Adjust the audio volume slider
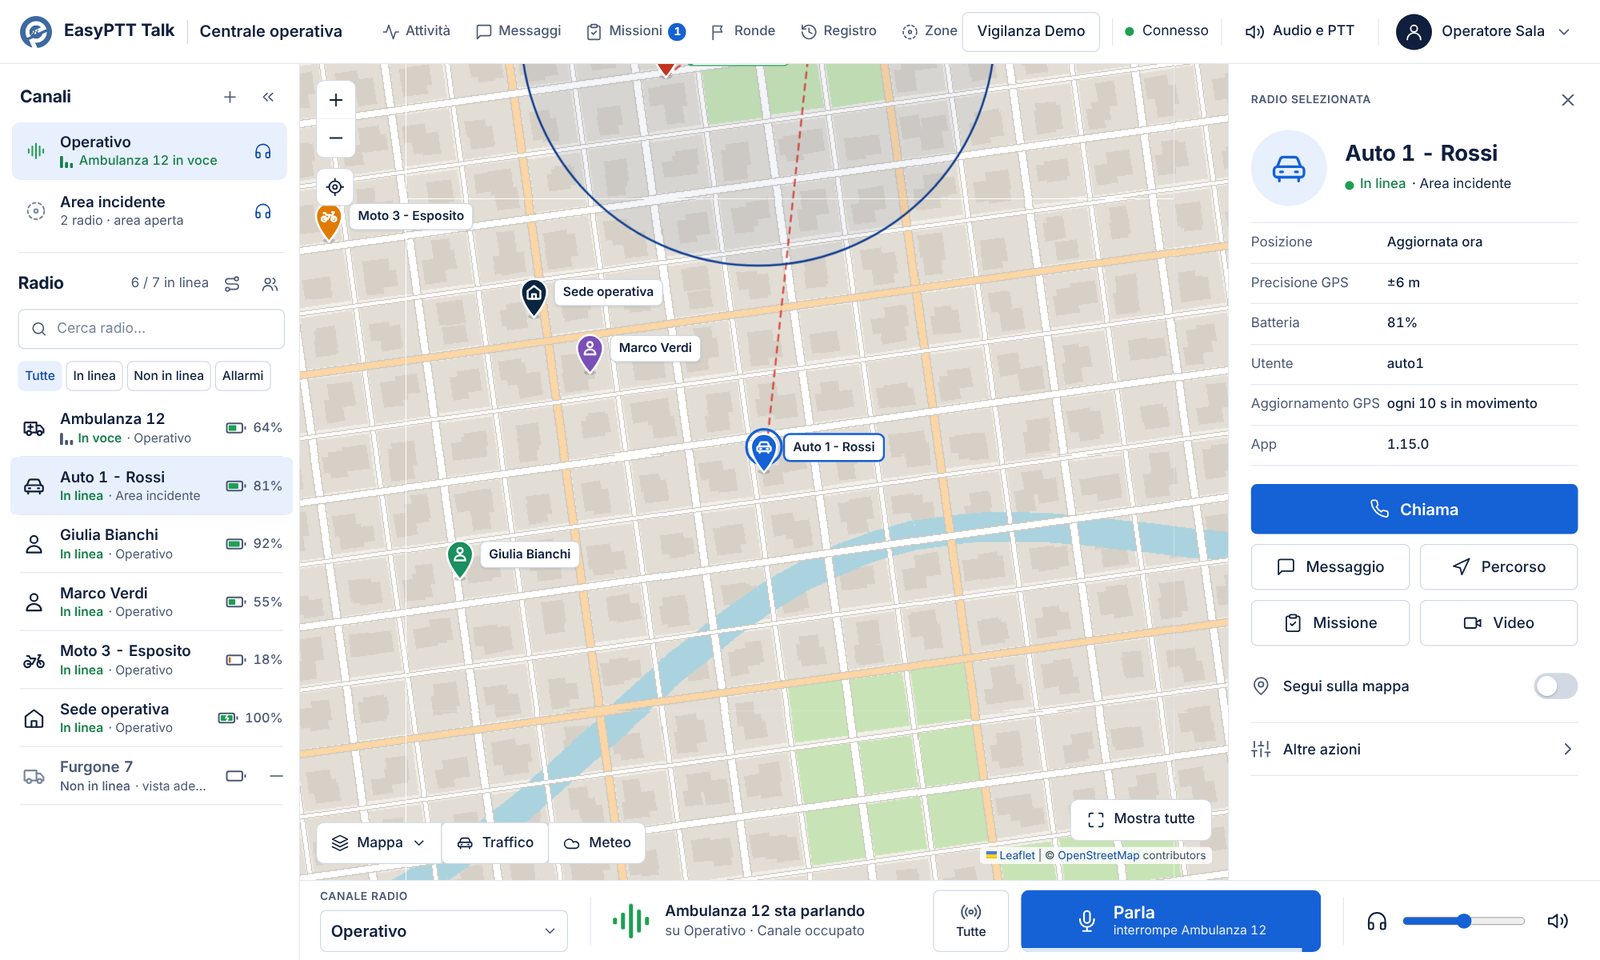 click(x=1463, y=921)
